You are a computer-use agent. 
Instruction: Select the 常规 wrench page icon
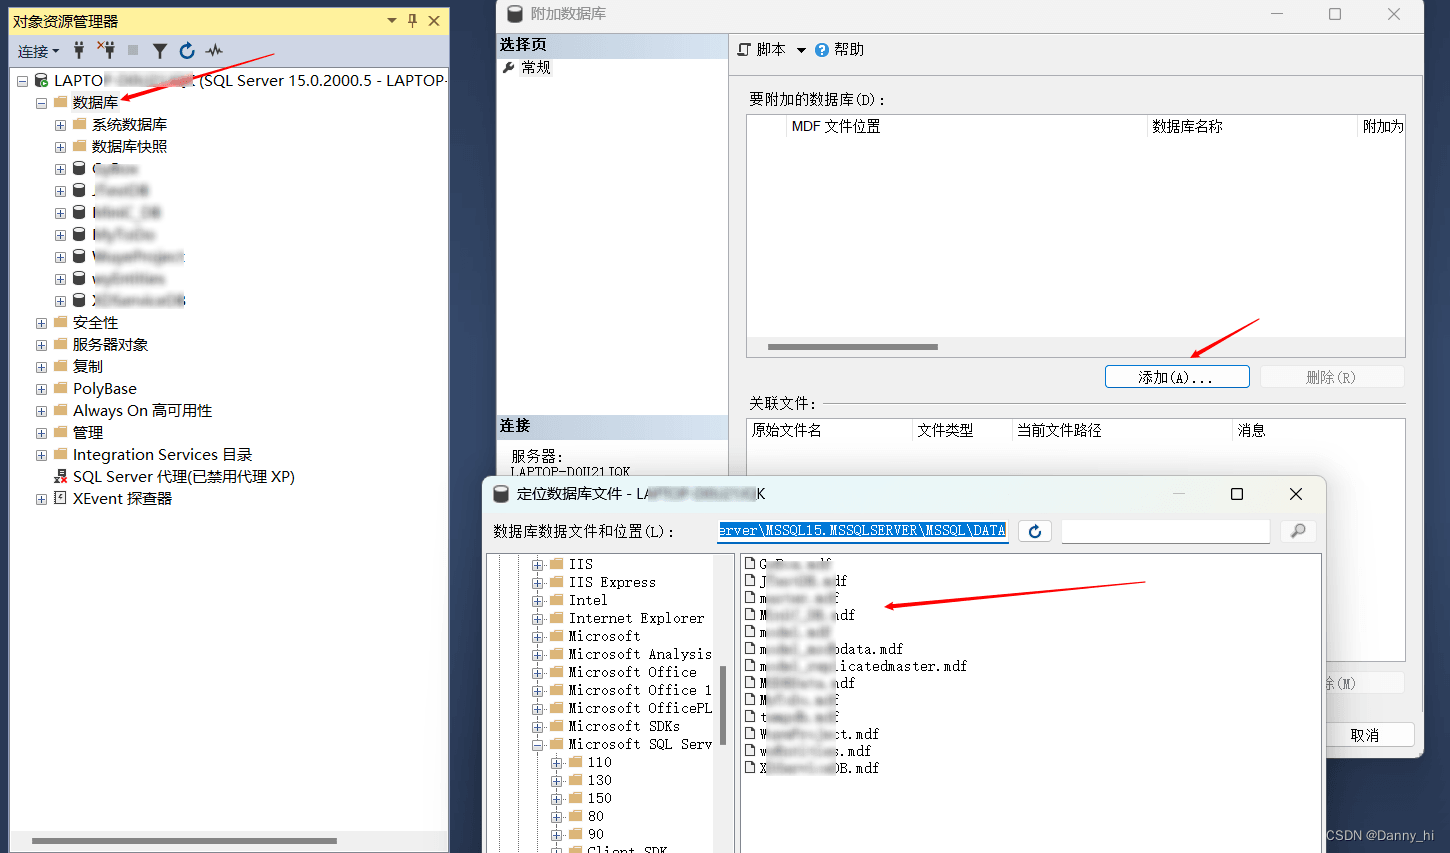[509, 67]
